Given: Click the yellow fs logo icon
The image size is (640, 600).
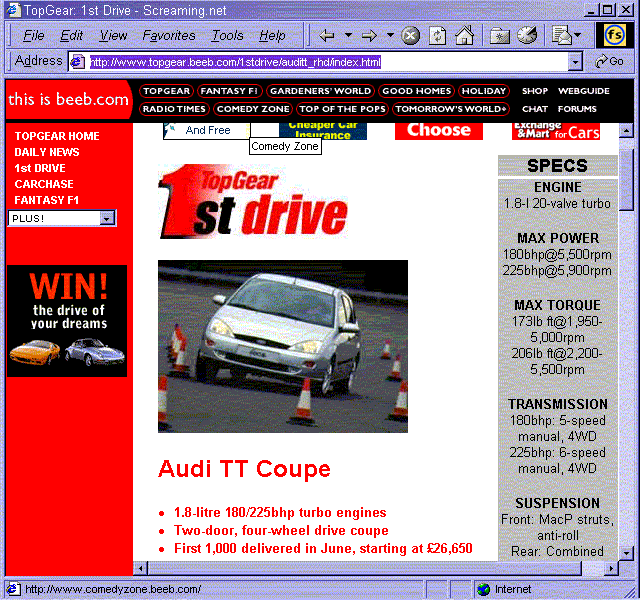Looking at the screenshot, I should pos(615,35).
